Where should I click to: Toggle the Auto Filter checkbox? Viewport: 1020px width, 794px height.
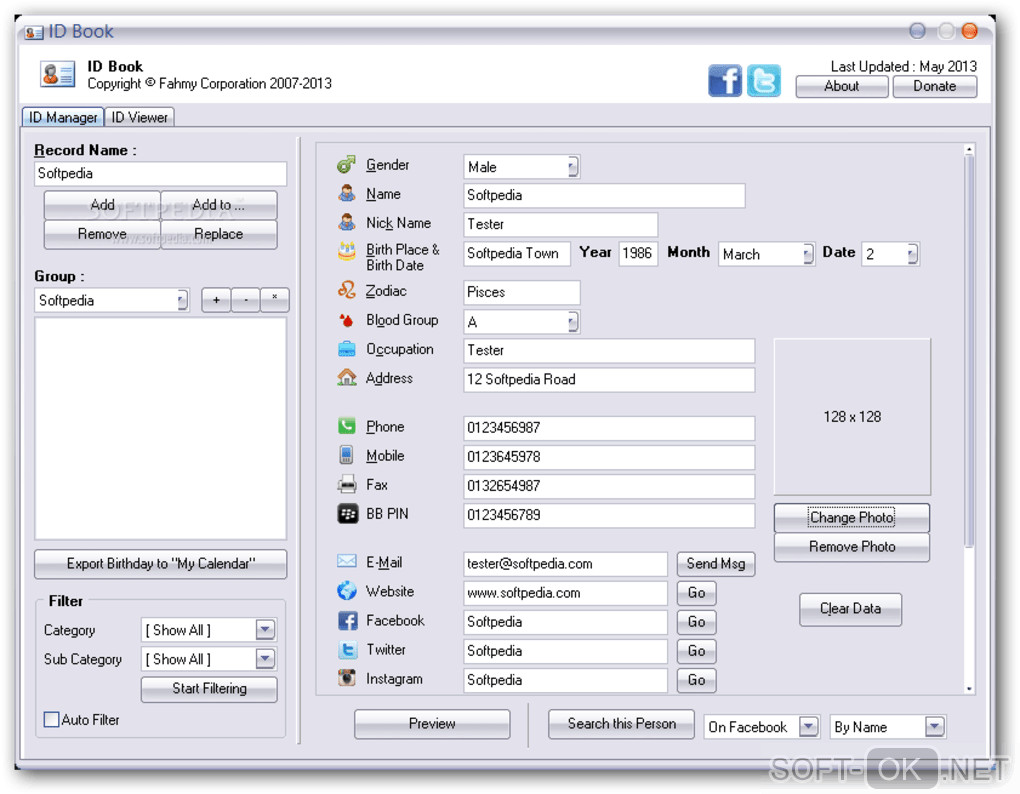pos(51,719)
